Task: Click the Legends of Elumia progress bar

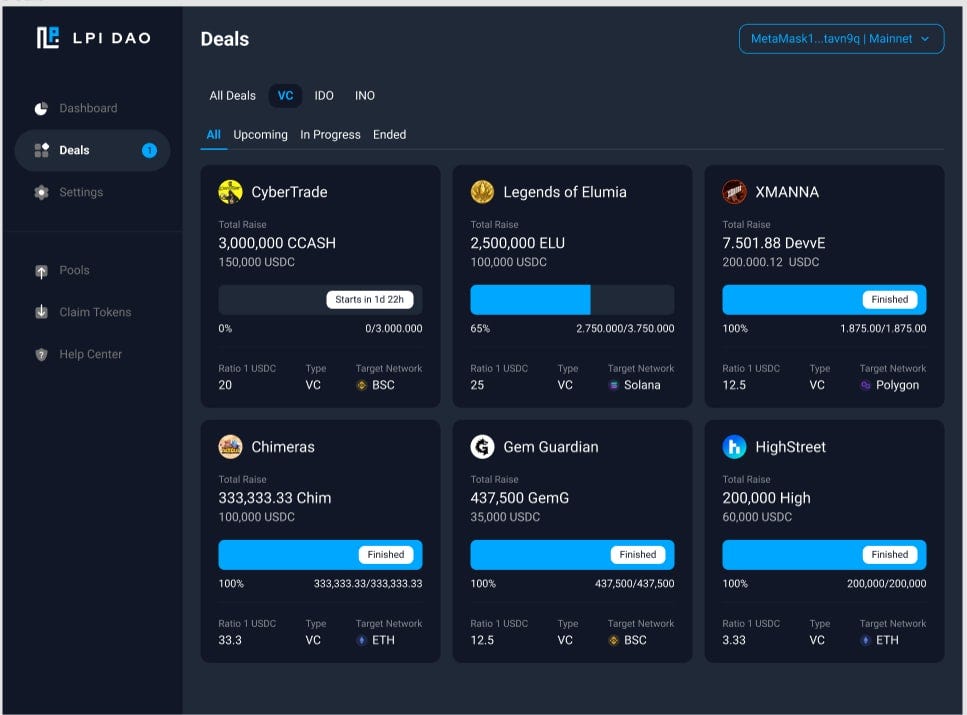Action: pyautogui.click(x=572, y=300)
